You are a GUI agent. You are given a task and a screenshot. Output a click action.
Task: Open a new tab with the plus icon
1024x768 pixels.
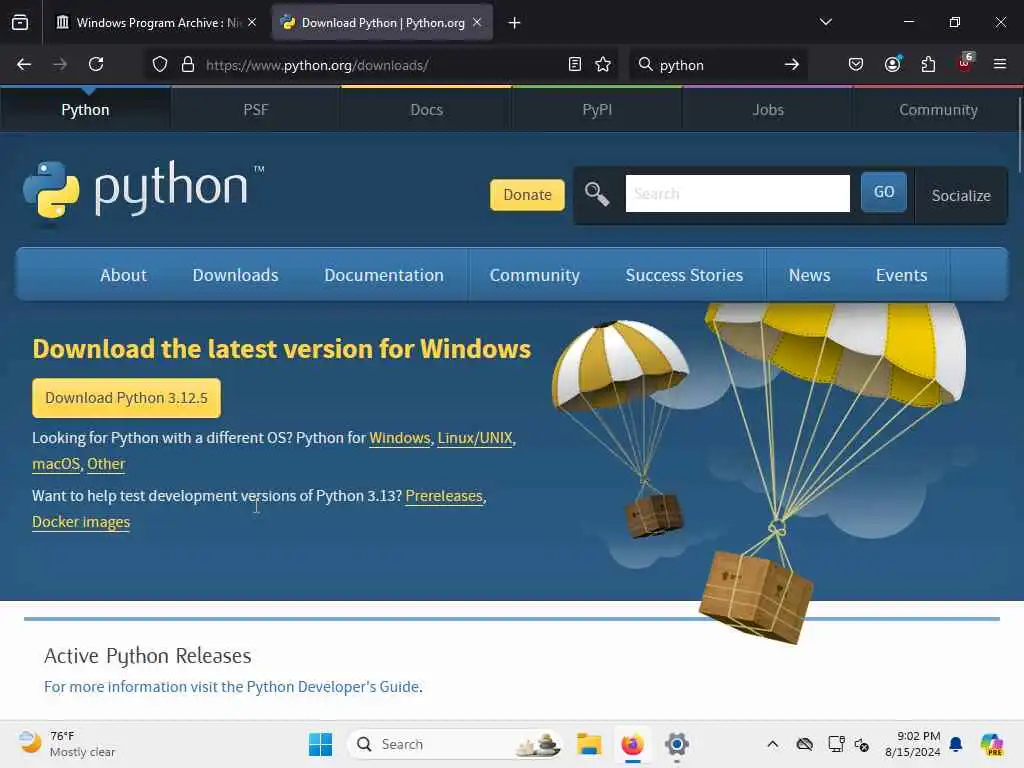[515, 23]
